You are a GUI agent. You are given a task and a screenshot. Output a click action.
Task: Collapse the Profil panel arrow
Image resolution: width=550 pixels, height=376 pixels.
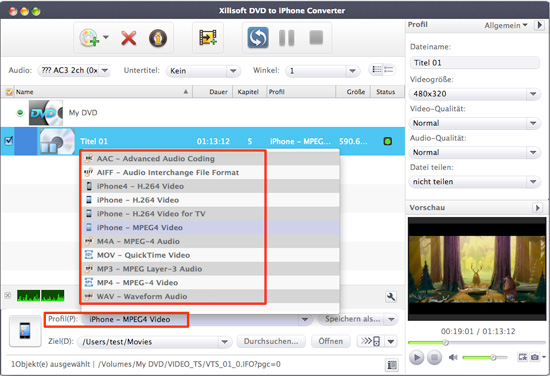539,25
